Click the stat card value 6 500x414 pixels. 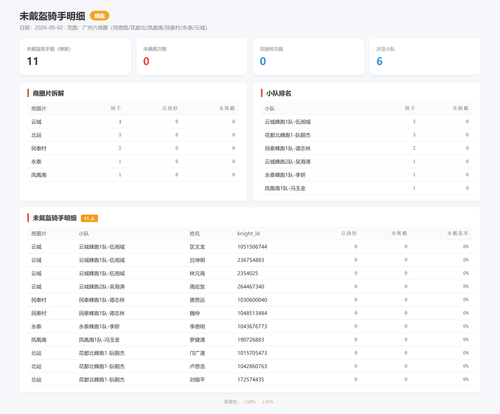pyautogui.click(x=379, y=61)
